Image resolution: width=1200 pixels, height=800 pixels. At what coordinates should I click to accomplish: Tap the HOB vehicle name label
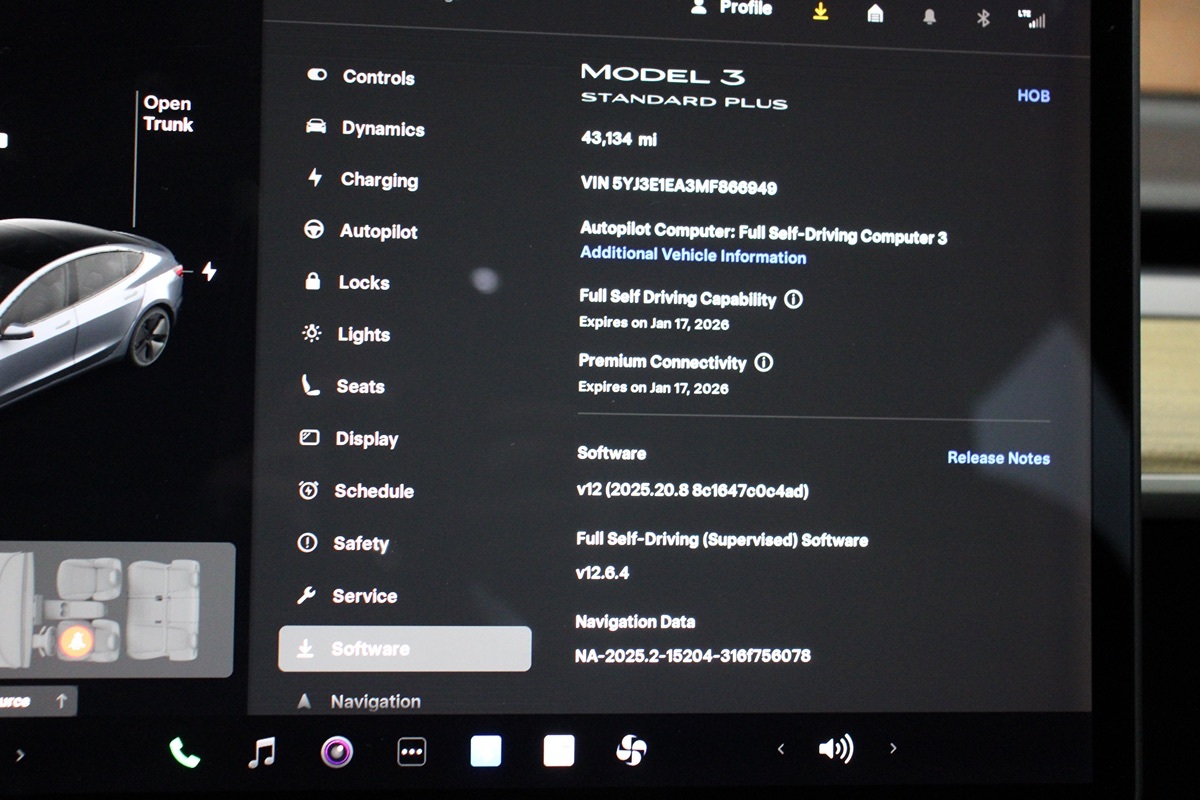(1033, 96)
